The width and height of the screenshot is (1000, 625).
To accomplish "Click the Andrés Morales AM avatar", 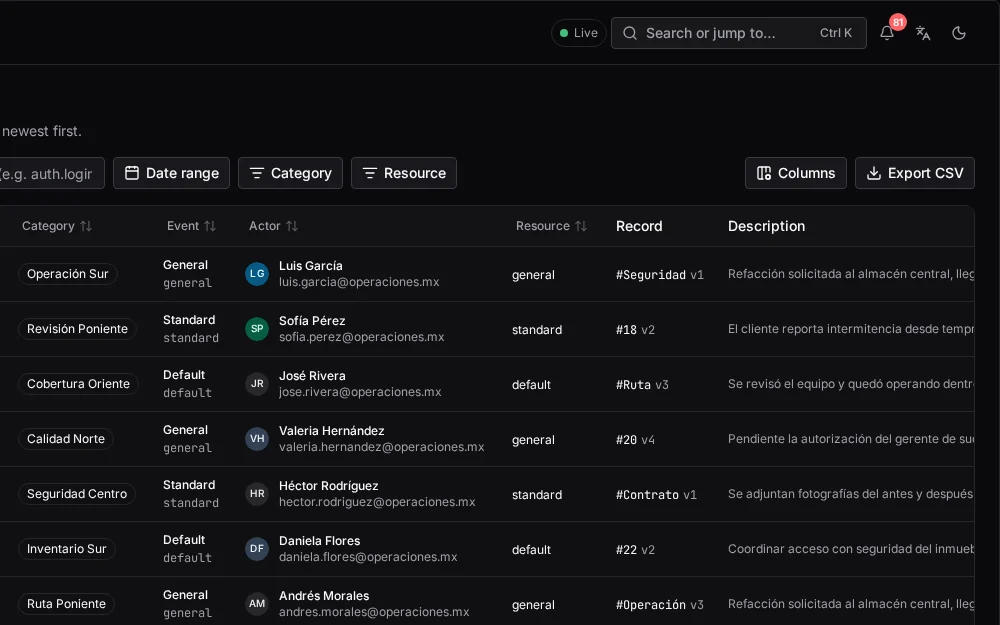I will [x=257, y=604].
